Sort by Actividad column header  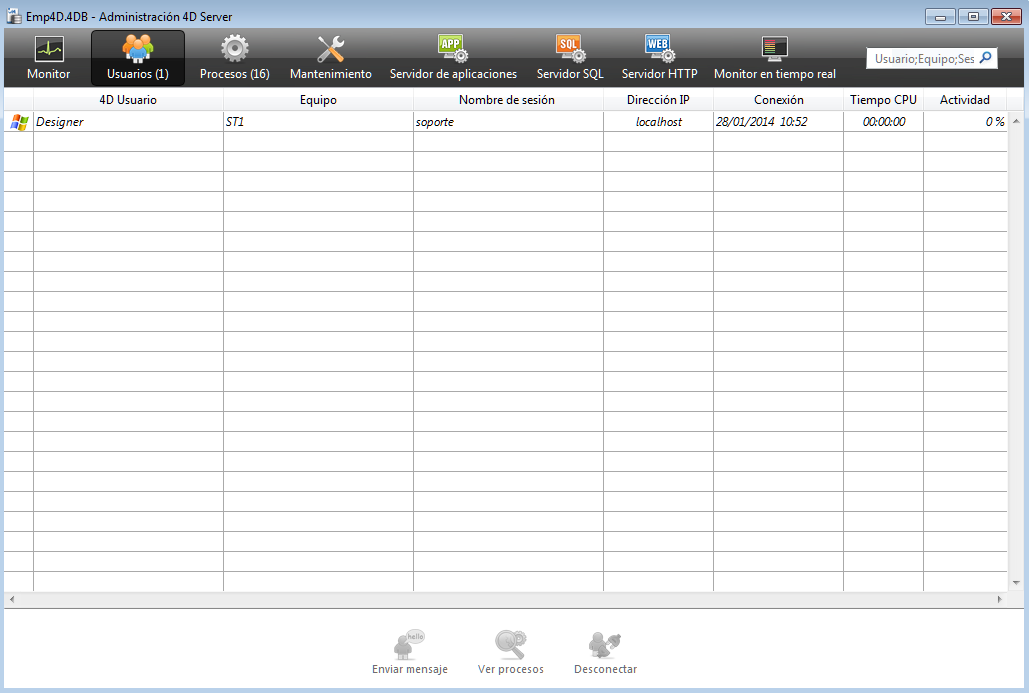click(965, 100)
